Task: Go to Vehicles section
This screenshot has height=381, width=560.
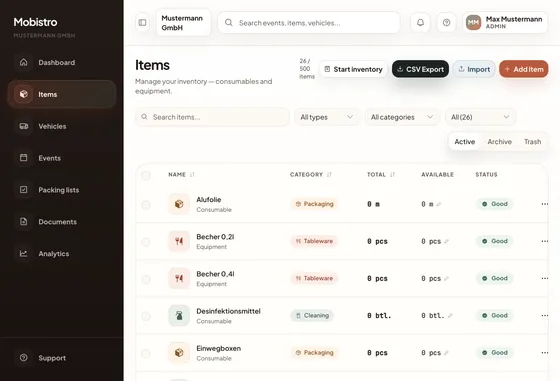Action: click(61, 126)
